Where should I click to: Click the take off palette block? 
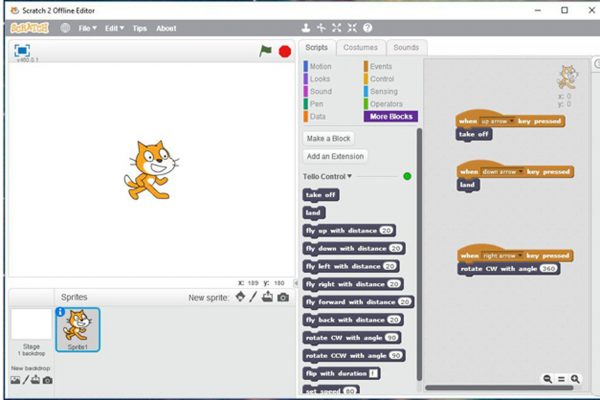321,195
